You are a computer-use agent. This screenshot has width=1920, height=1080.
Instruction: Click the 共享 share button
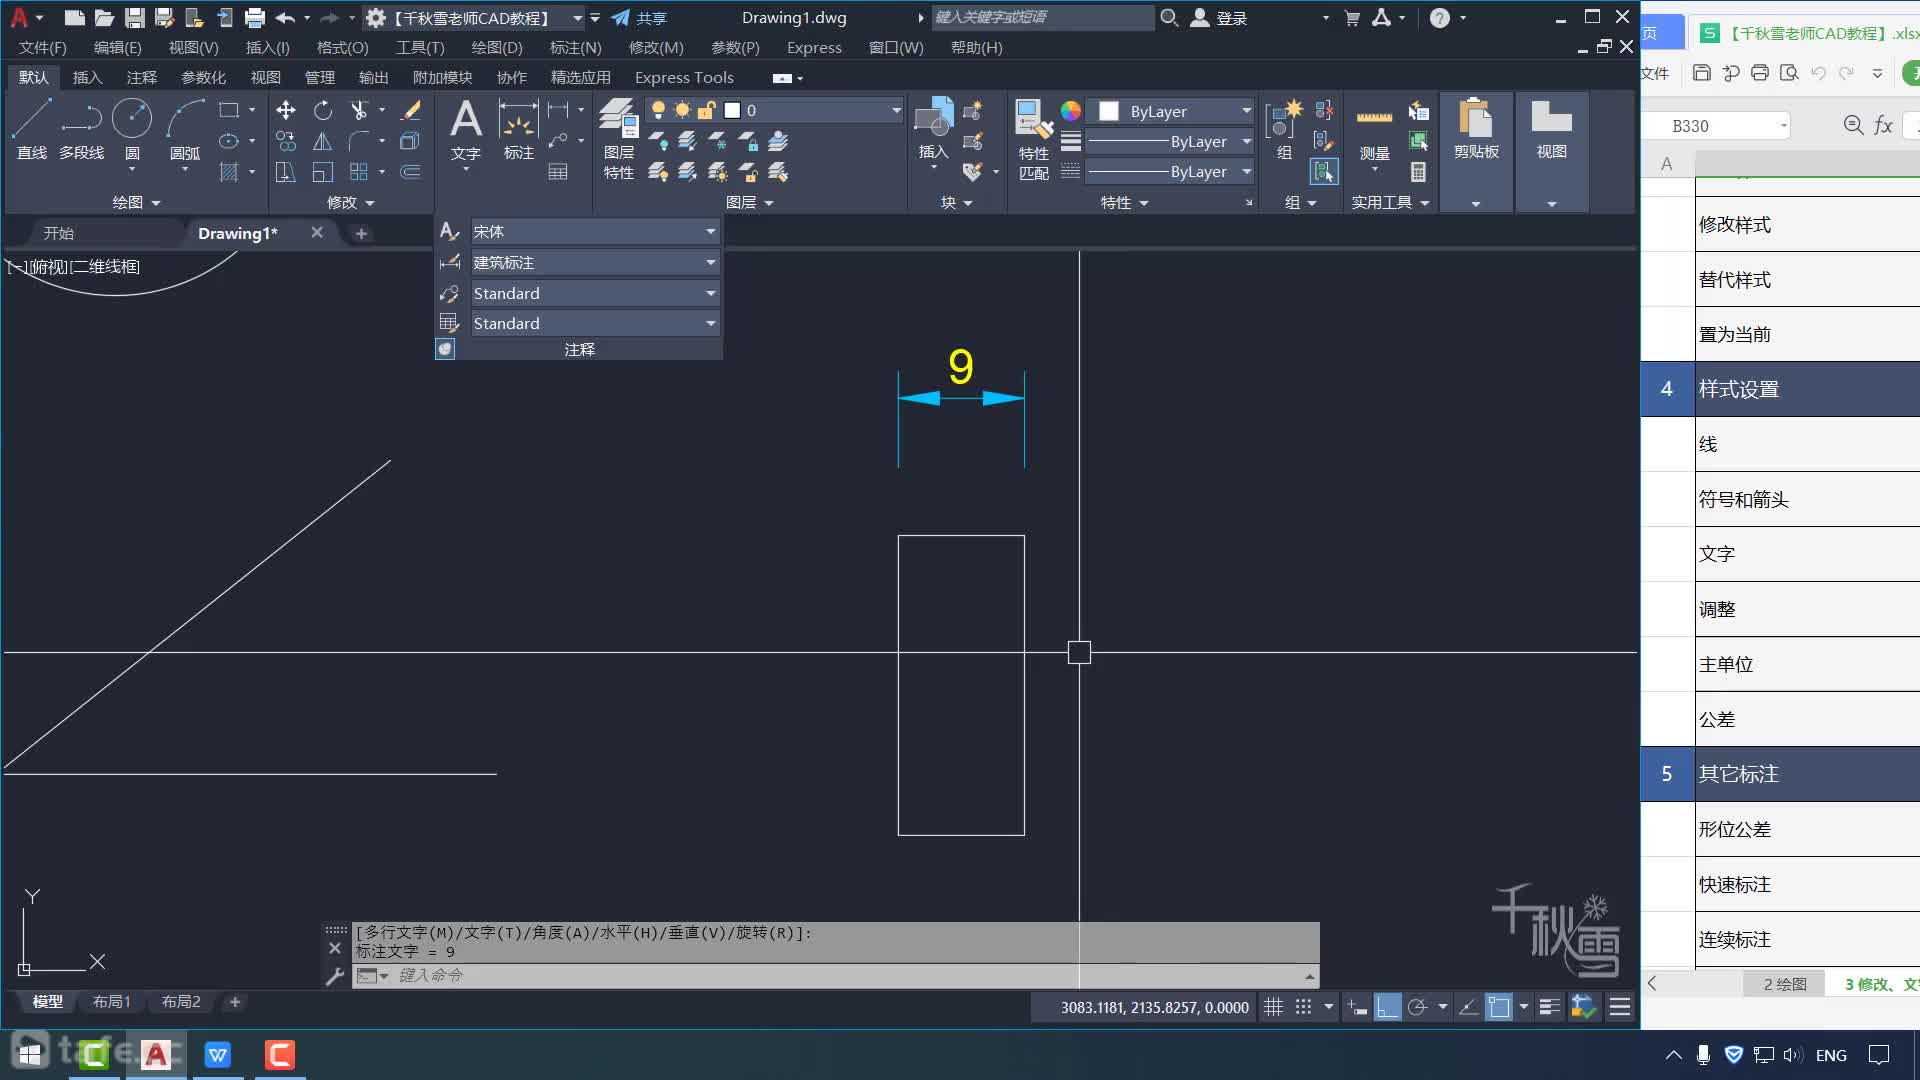[640, 18]
